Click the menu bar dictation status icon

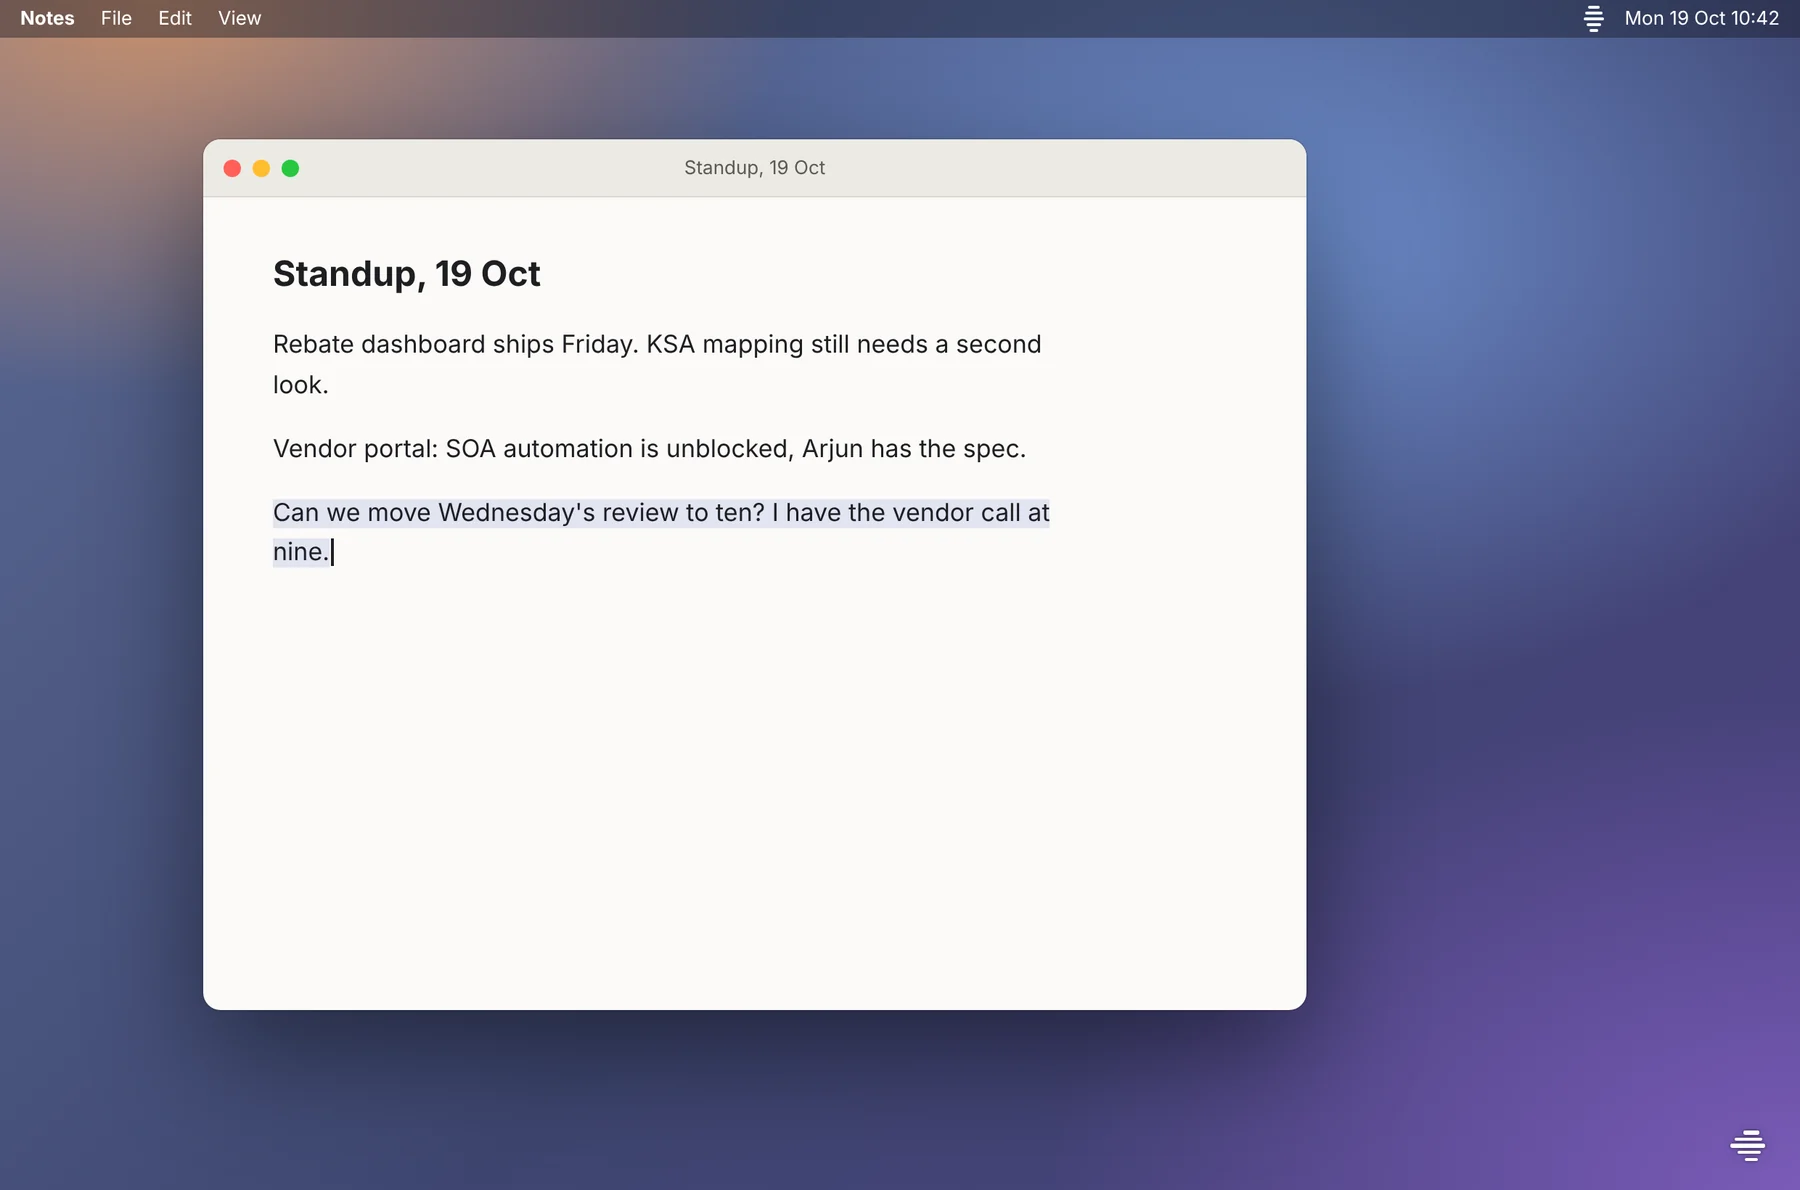pyautogui.click(x=1593, y=18)
